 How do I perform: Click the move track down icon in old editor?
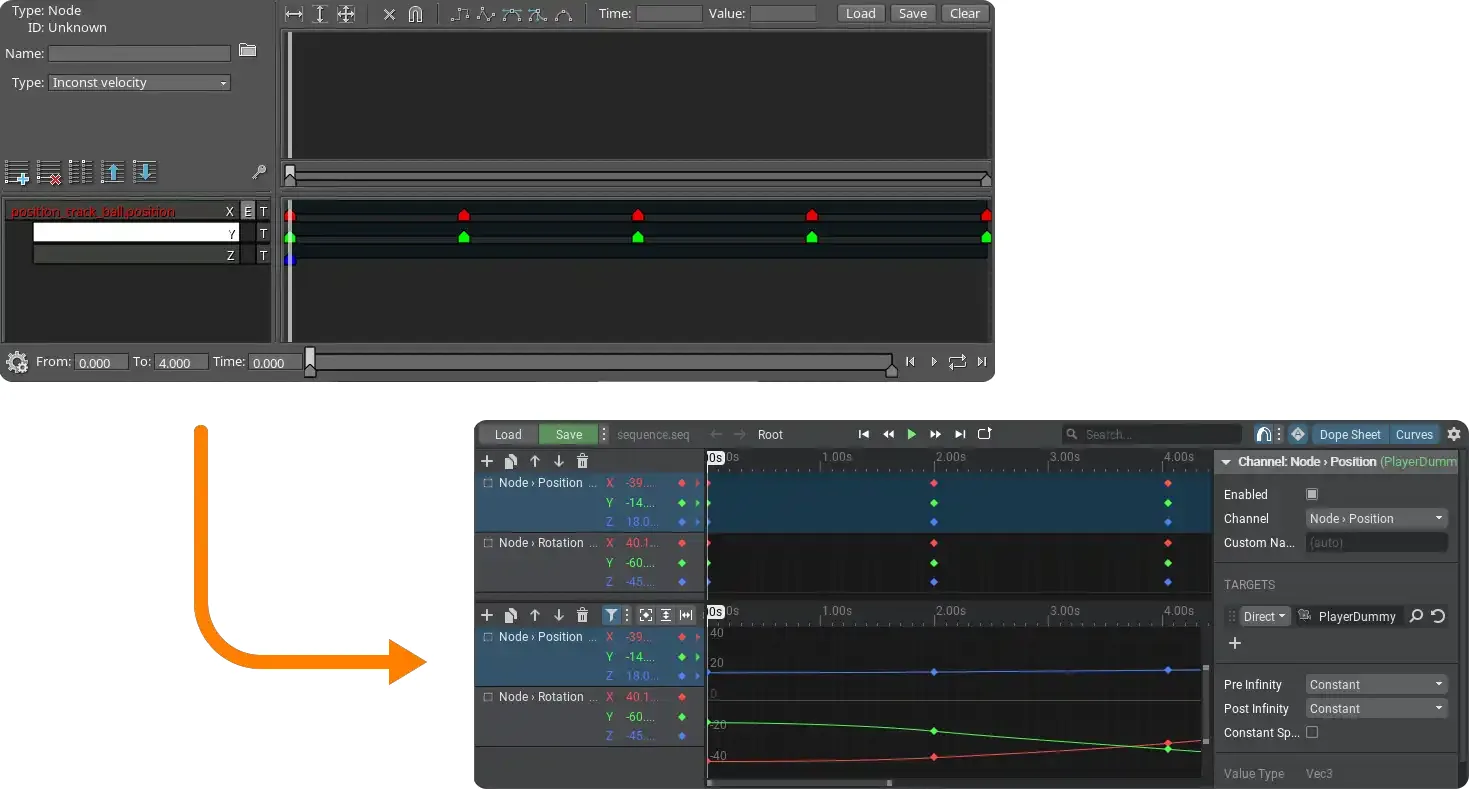pyautogui.click(x=145, y=172)
